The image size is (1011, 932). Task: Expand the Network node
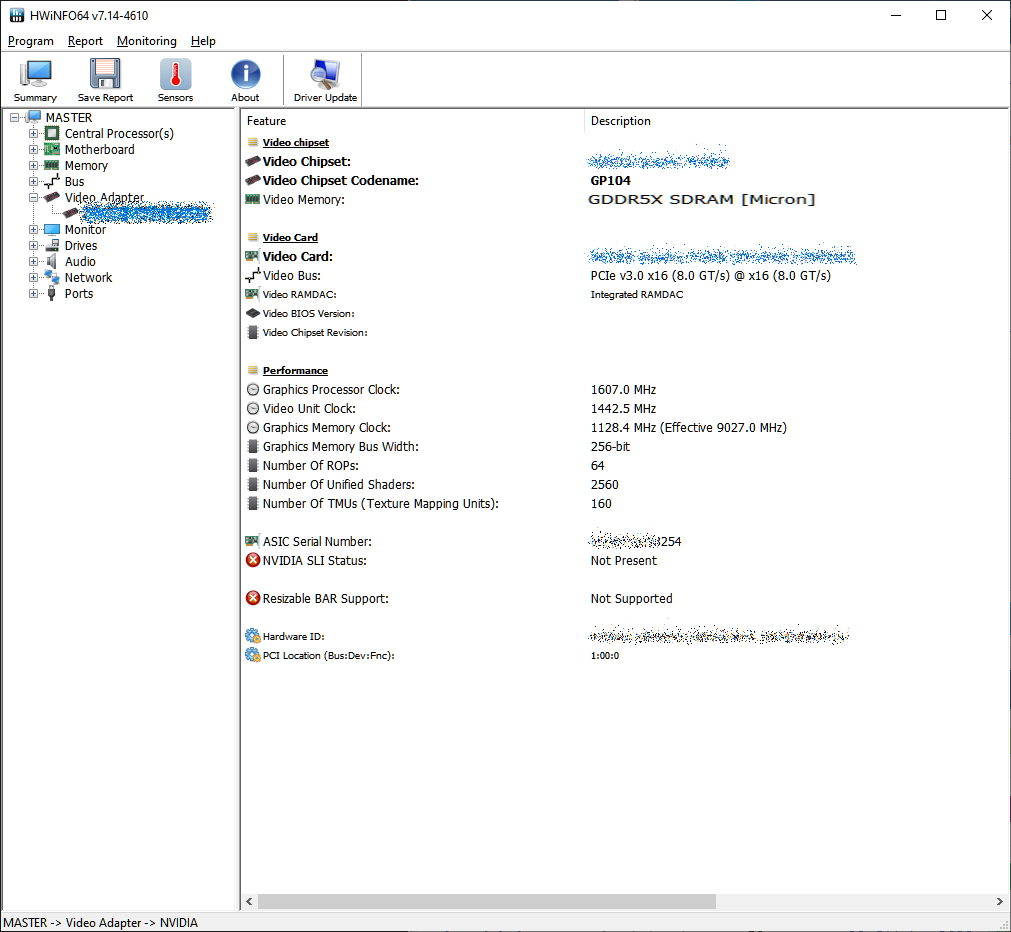pyautogui.click(x=34, y=277)
